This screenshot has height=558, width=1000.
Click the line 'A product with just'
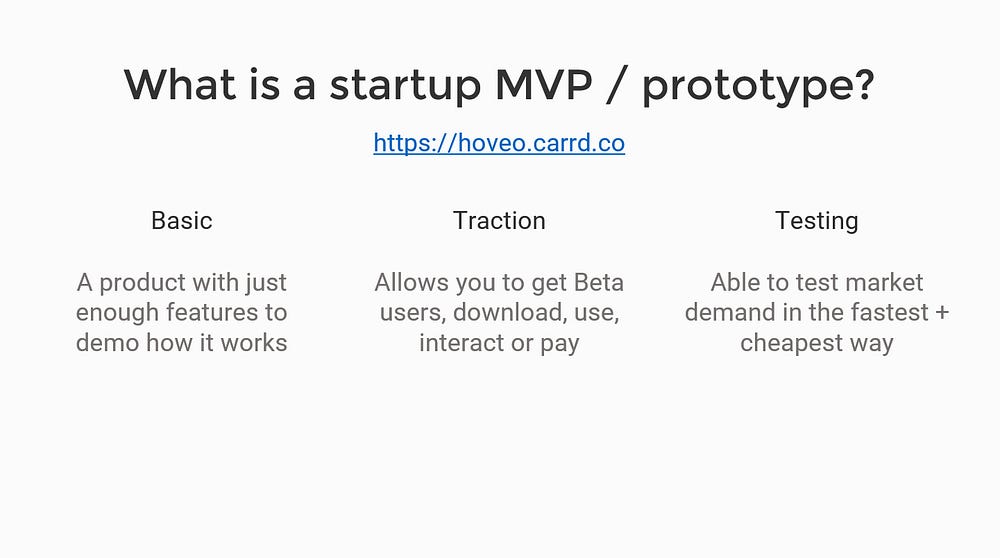(x=182, y=283)
